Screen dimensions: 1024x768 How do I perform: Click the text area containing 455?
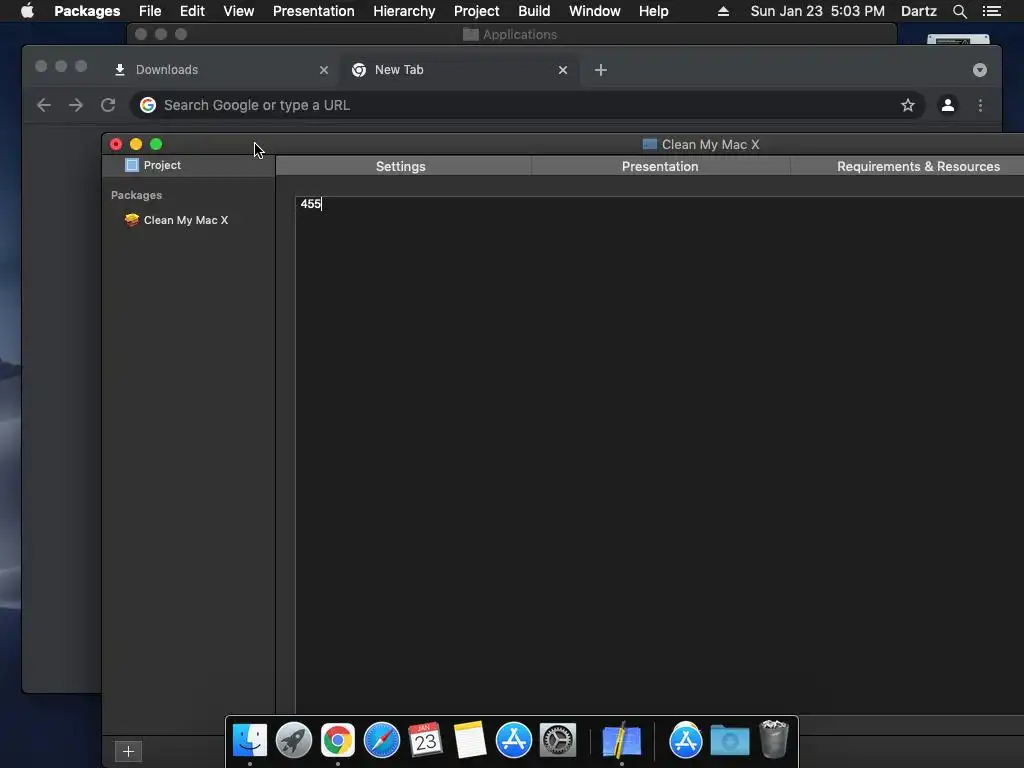[660, 455]
